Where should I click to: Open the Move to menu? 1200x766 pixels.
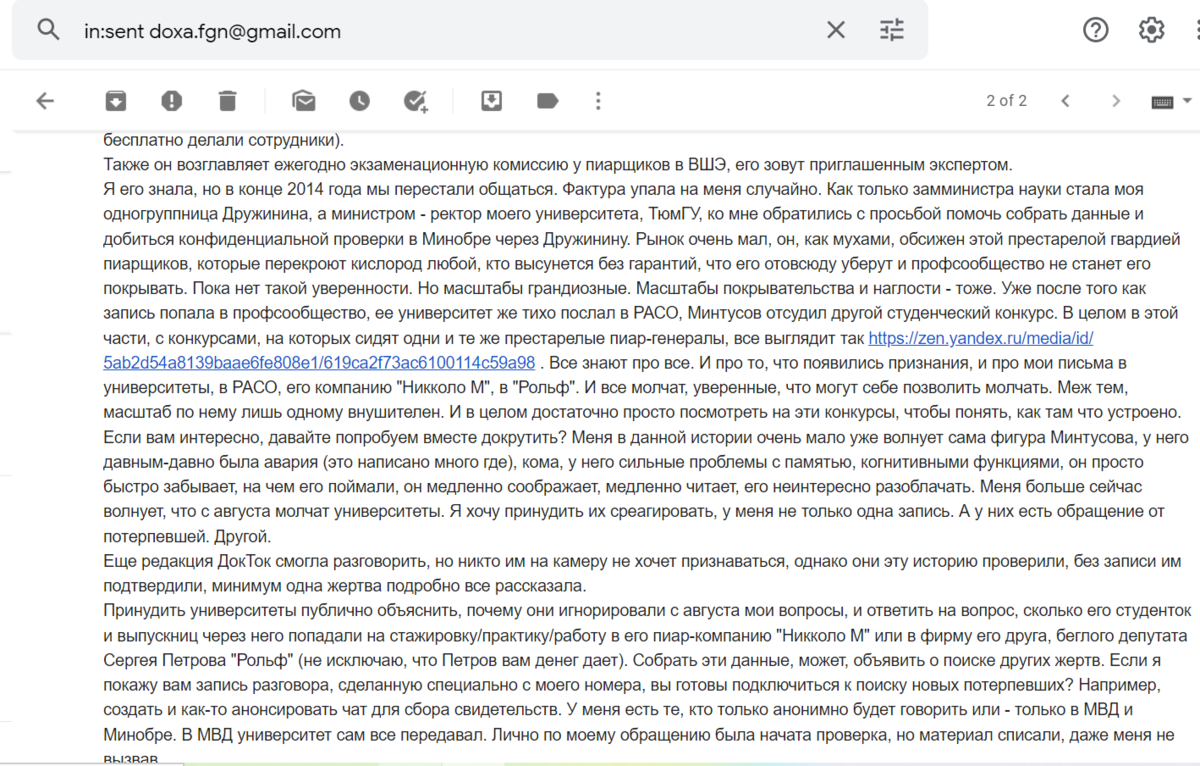pyautogui.click(x=491, y=100)
